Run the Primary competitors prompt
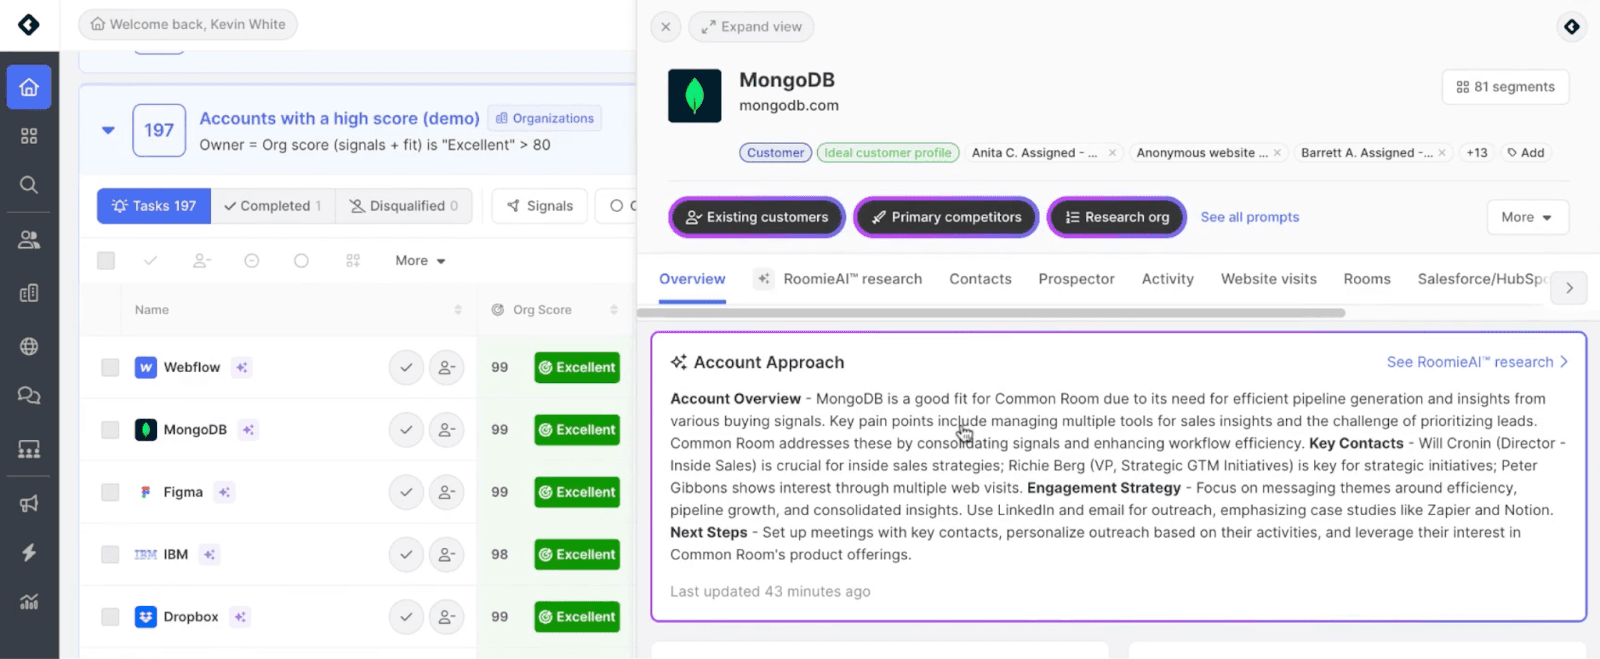The image size is (1600, 659). [946, 217]
